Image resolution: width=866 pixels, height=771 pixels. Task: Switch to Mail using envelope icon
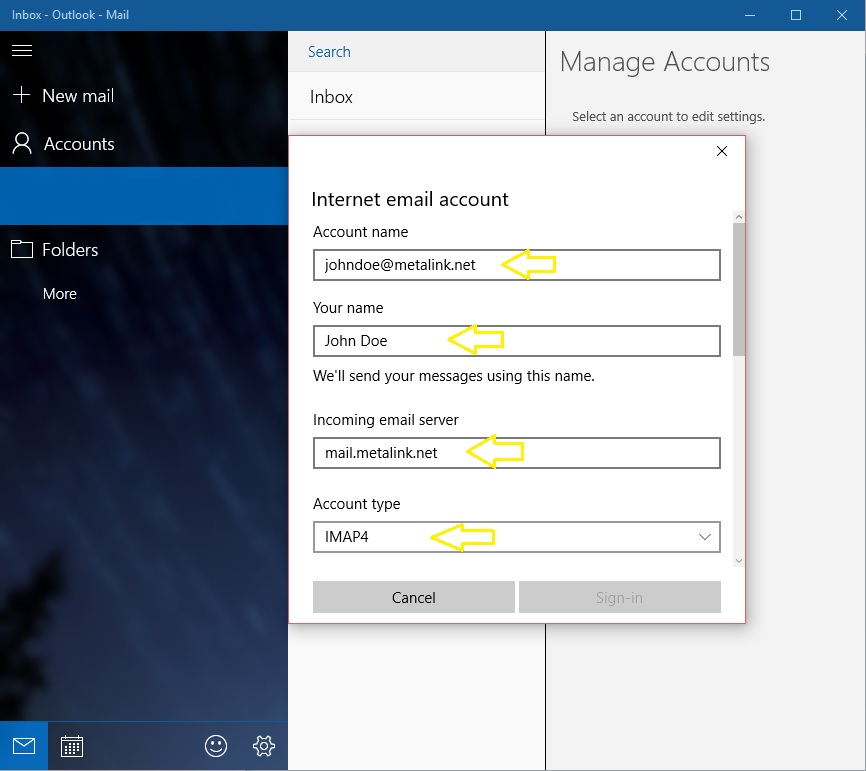coord(24,746)
